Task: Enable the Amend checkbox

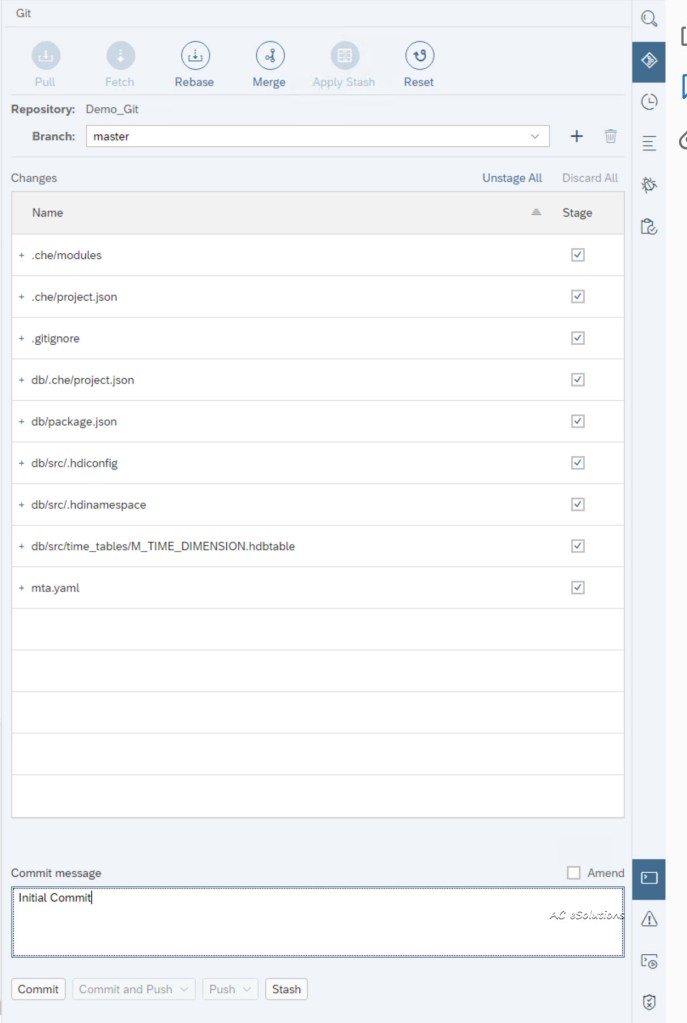Action: (574, 873)
